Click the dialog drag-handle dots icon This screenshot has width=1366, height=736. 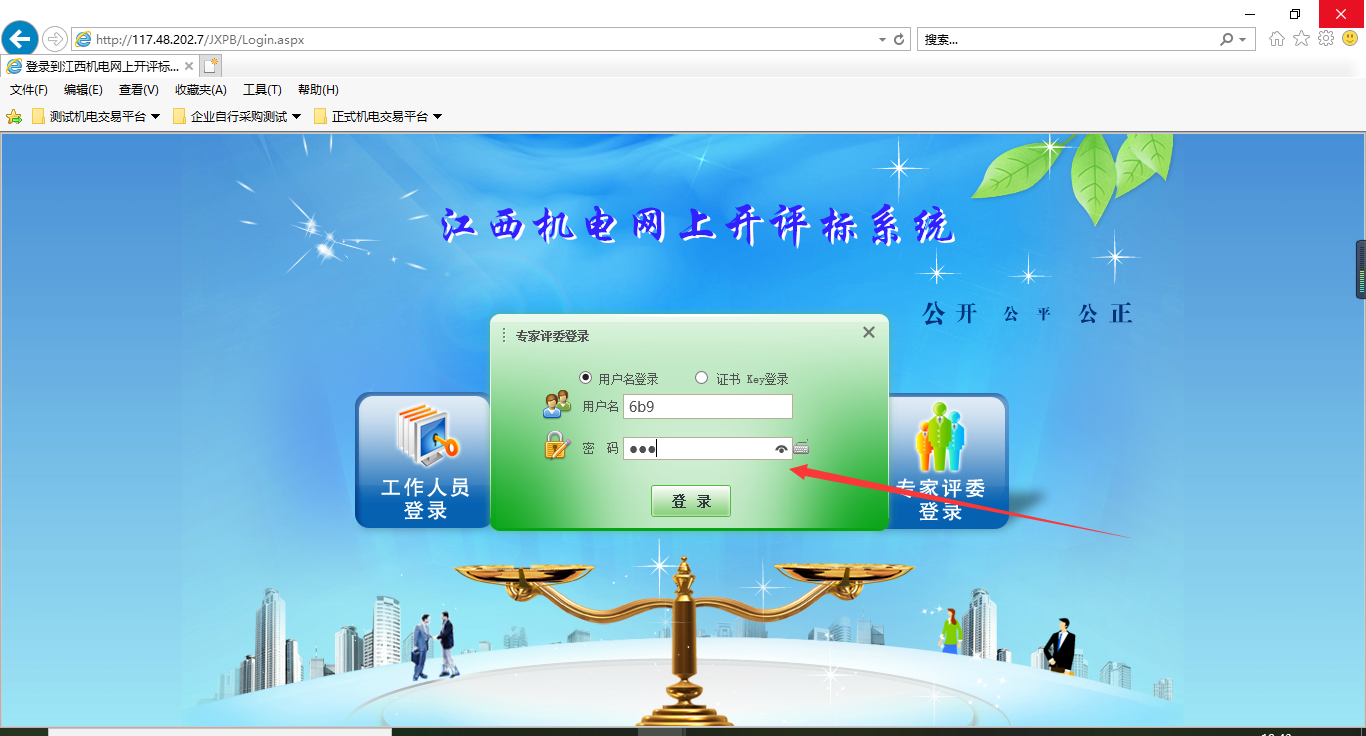(504, 335)
